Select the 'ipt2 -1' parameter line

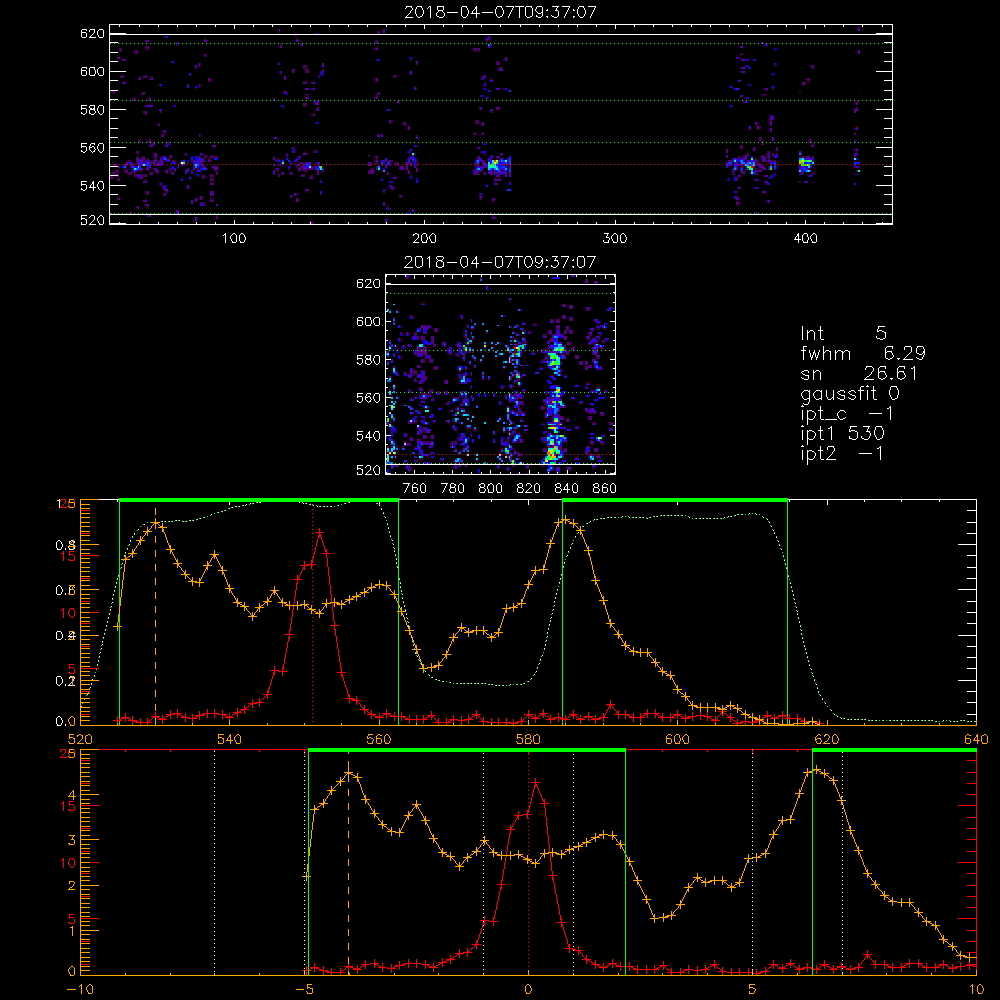[x=842, y=453]
